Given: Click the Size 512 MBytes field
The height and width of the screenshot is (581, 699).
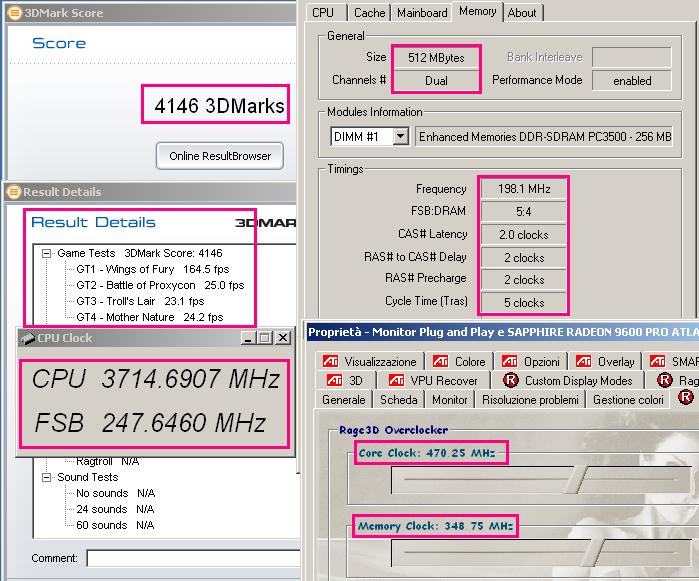Looking at the screenshot, I should point(436,58).
